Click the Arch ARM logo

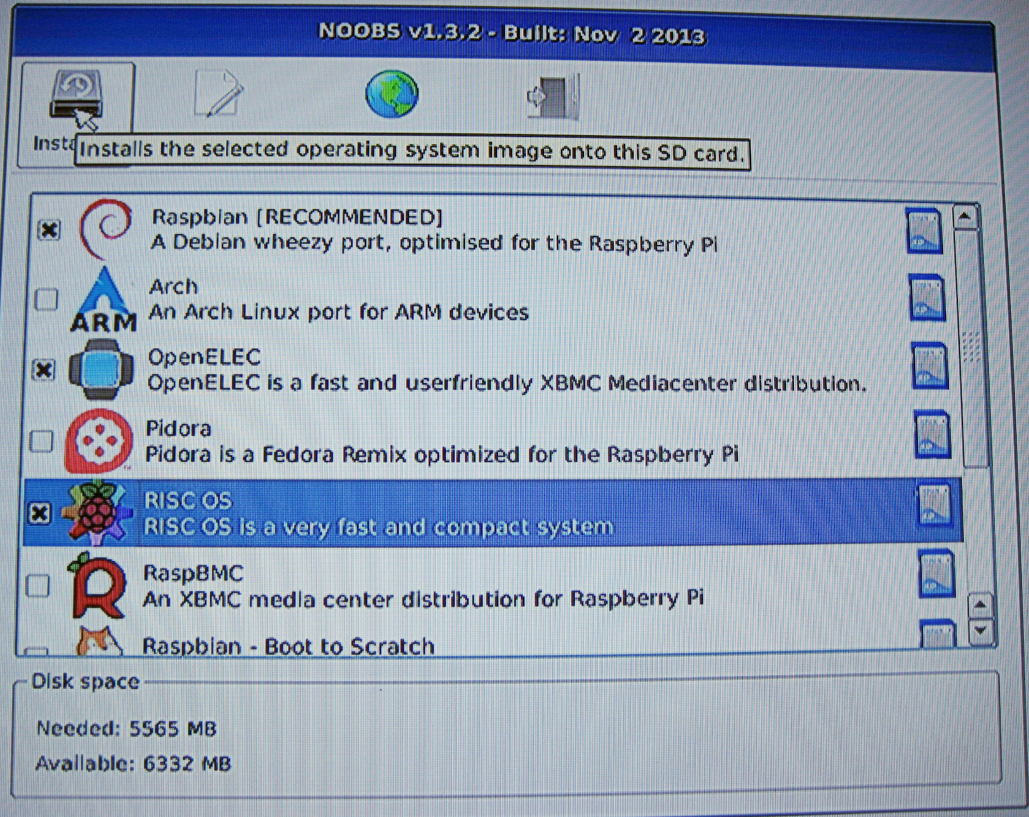click(x=104, y=300)
